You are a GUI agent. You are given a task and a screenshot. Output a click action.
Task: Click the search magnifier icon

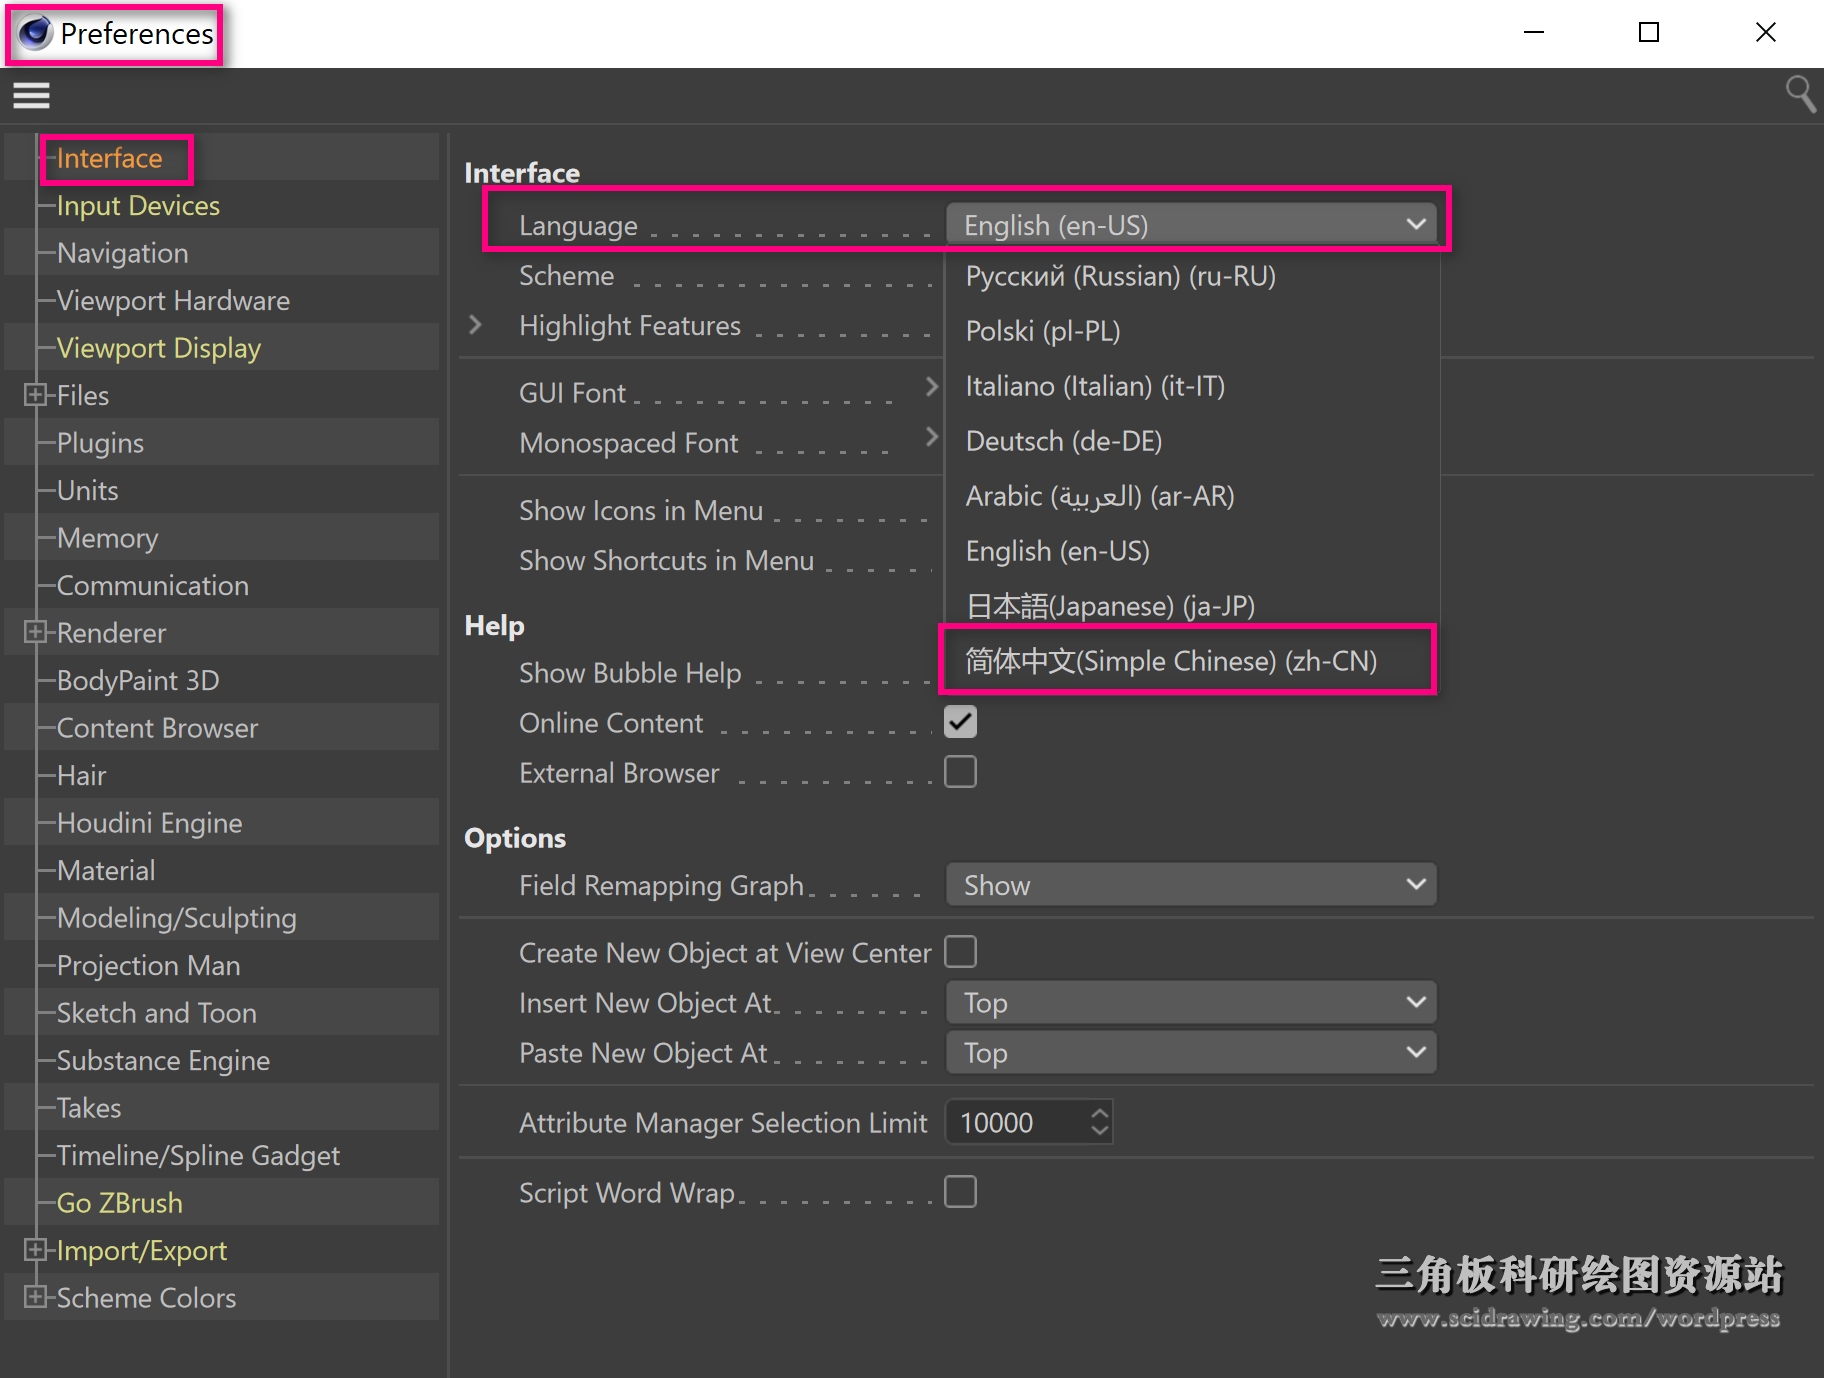[x=1799, y=95]
